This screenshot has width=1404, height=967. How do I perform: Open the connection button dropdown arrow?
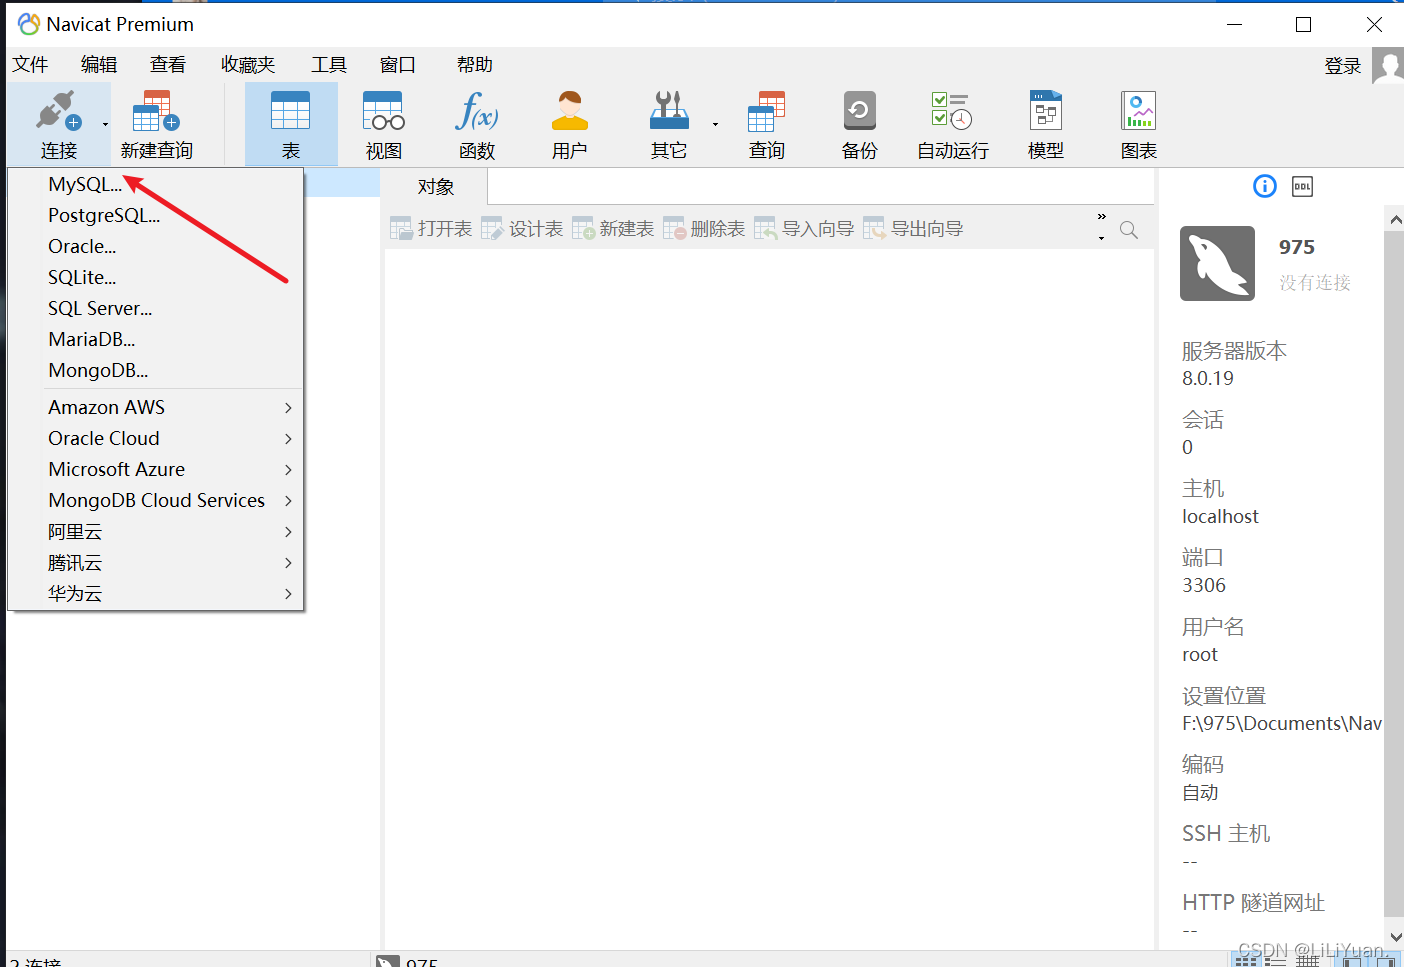[x=105, y=125]
